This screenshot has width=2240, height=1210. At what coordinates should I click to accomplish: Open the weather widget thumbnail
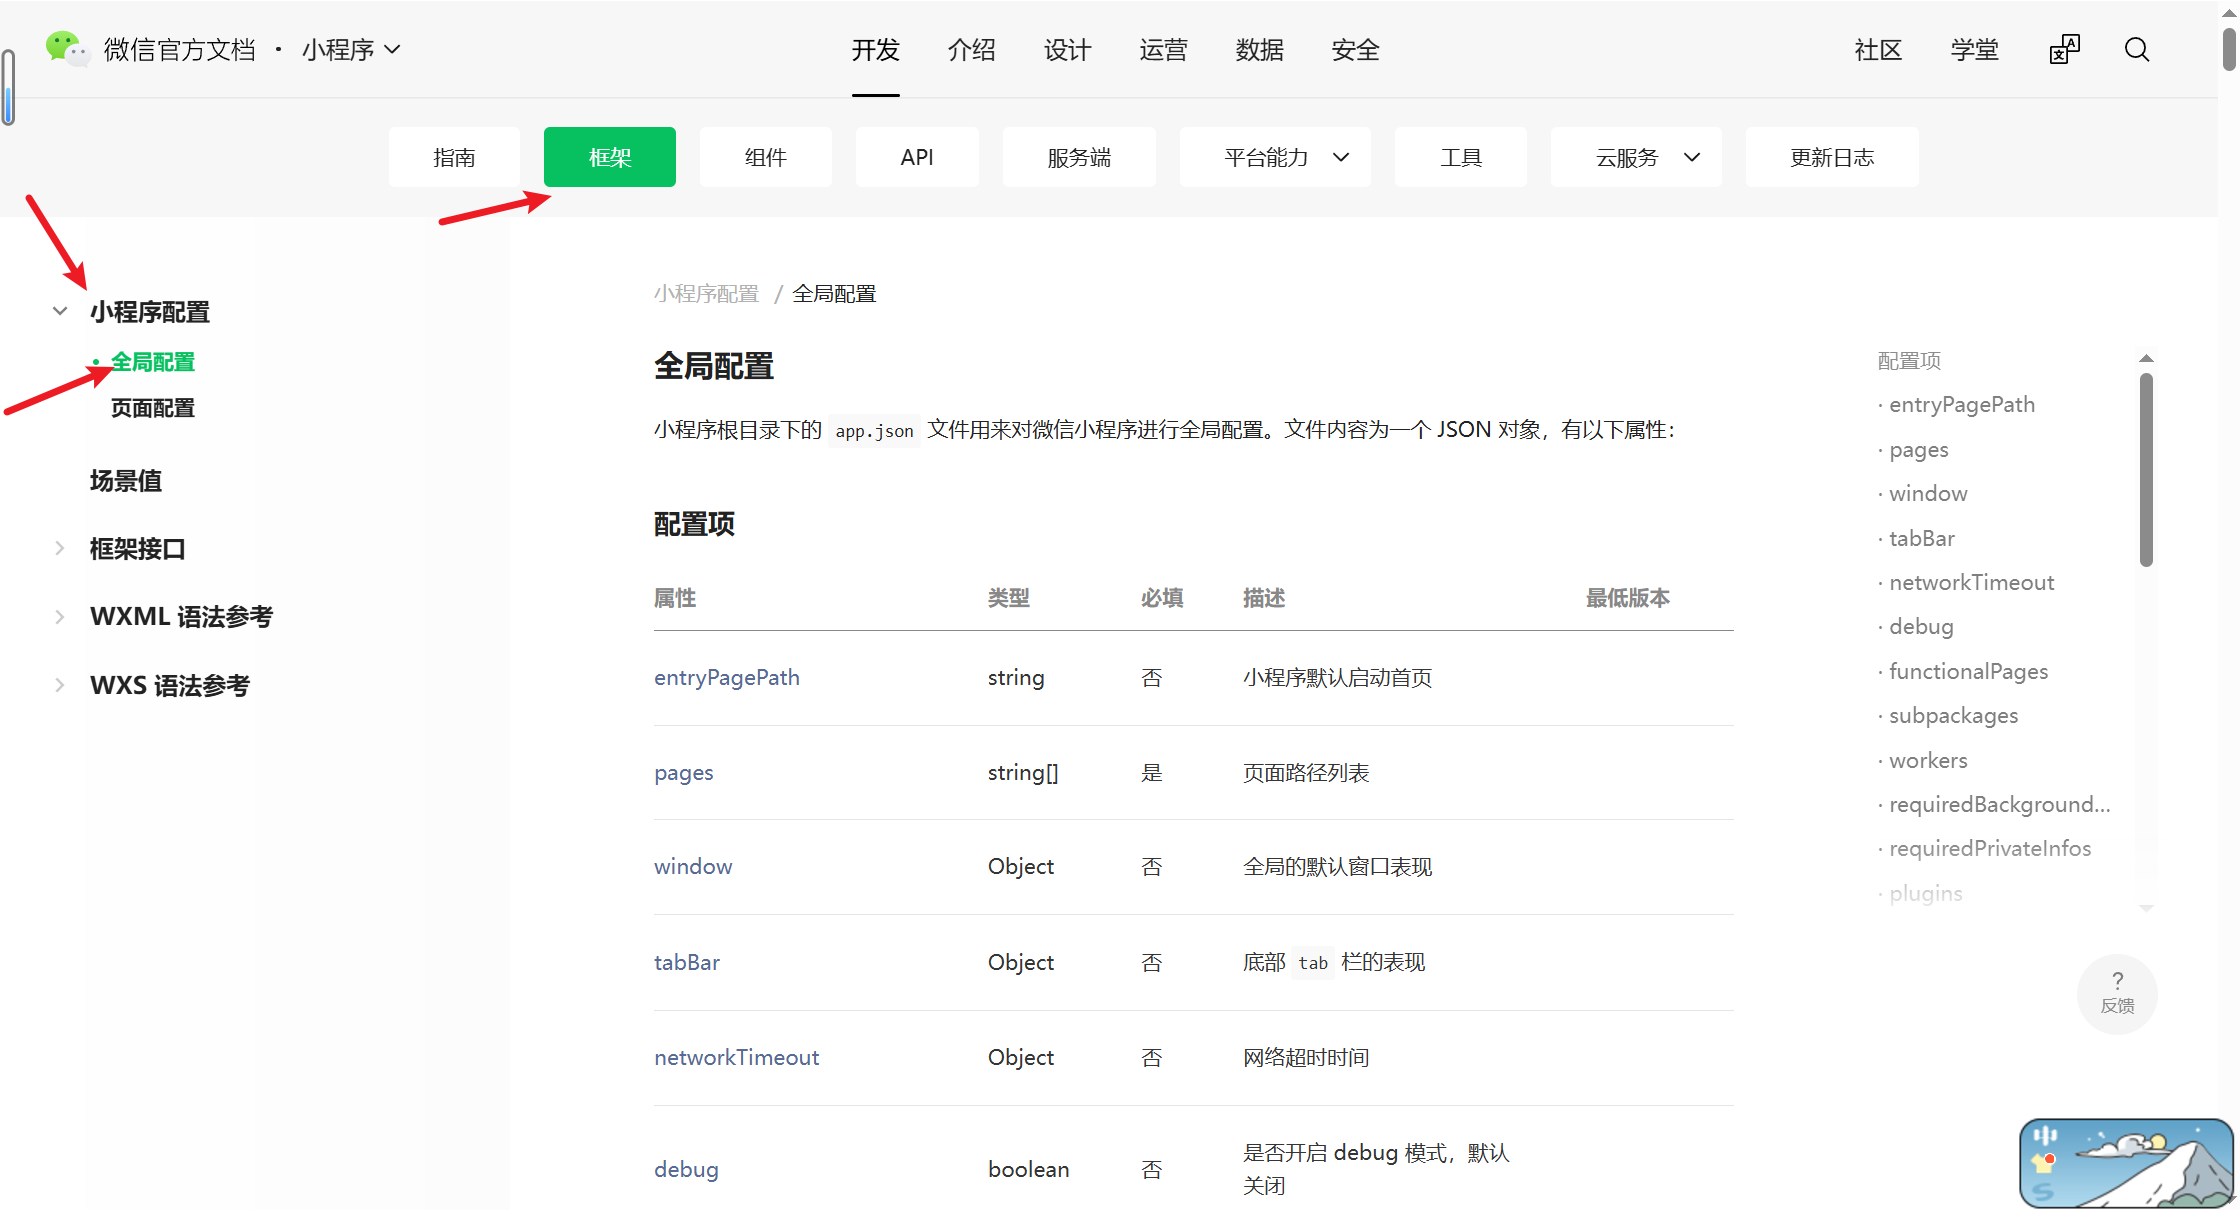[x=2125, y=1162]
